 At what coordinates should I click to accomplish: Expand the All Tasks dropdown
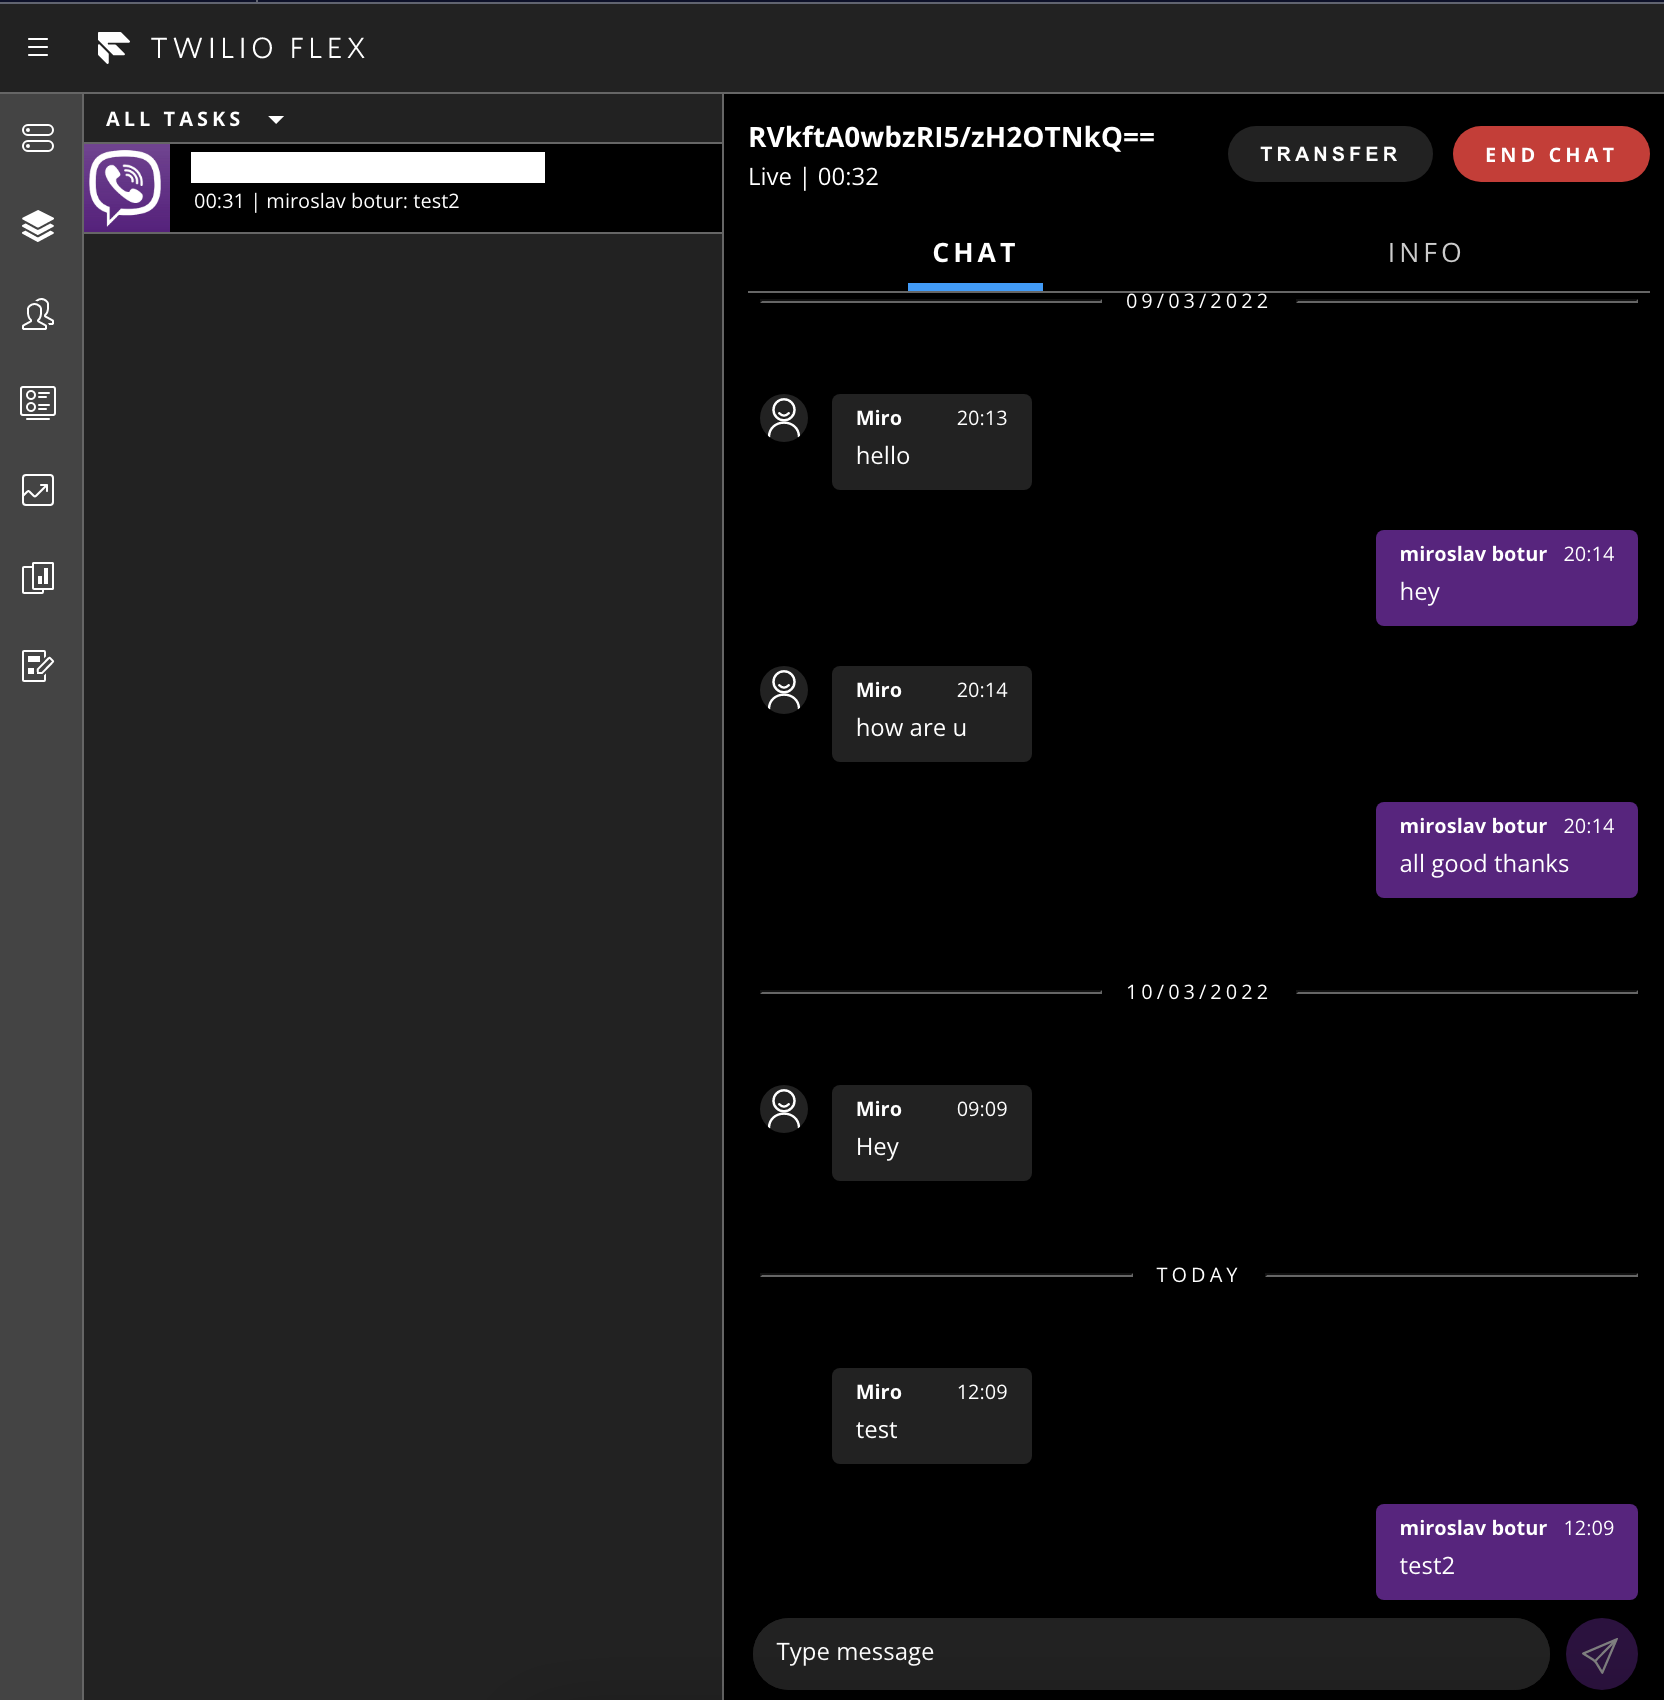tap(196, 119)
